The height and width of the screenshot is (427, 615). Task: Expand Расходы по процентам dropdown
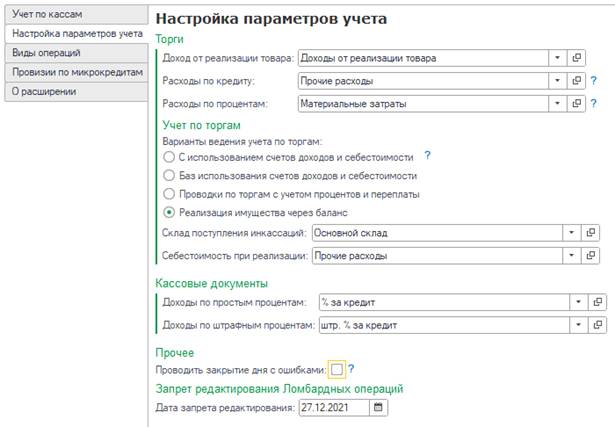(557, 104)
